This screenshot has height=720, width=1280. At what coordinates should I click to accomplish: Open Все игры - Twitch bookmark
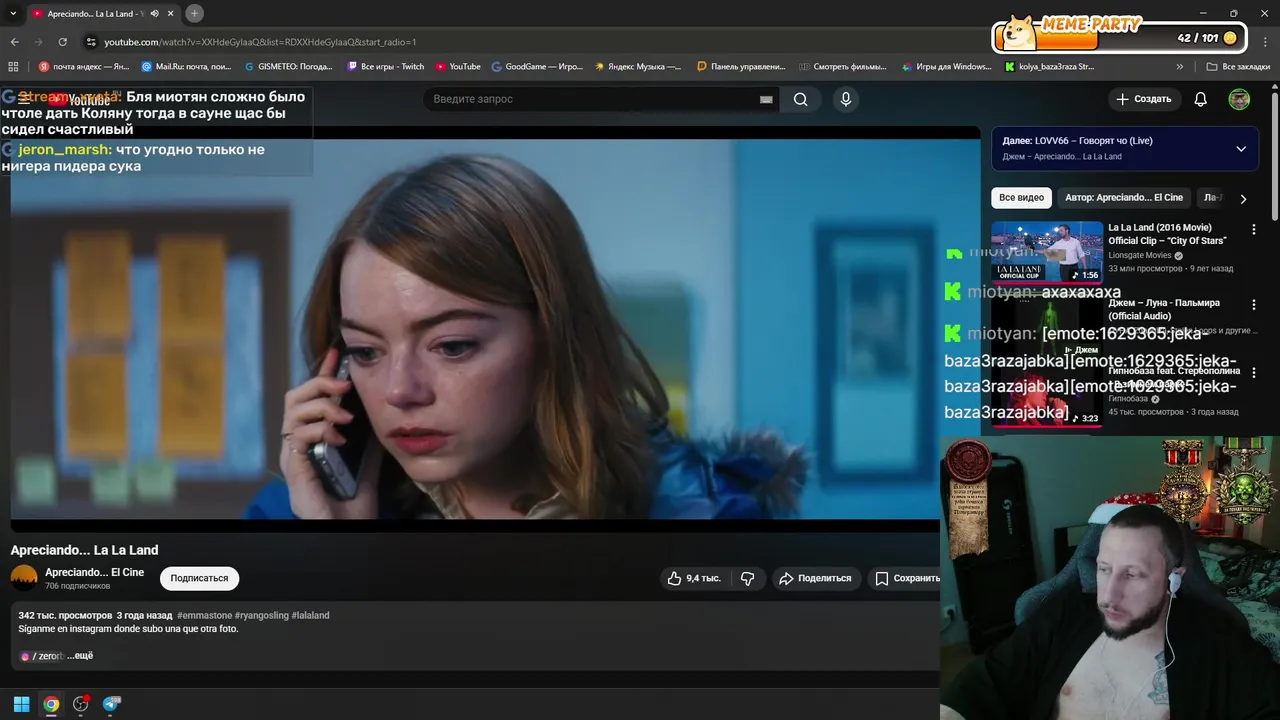385,67
